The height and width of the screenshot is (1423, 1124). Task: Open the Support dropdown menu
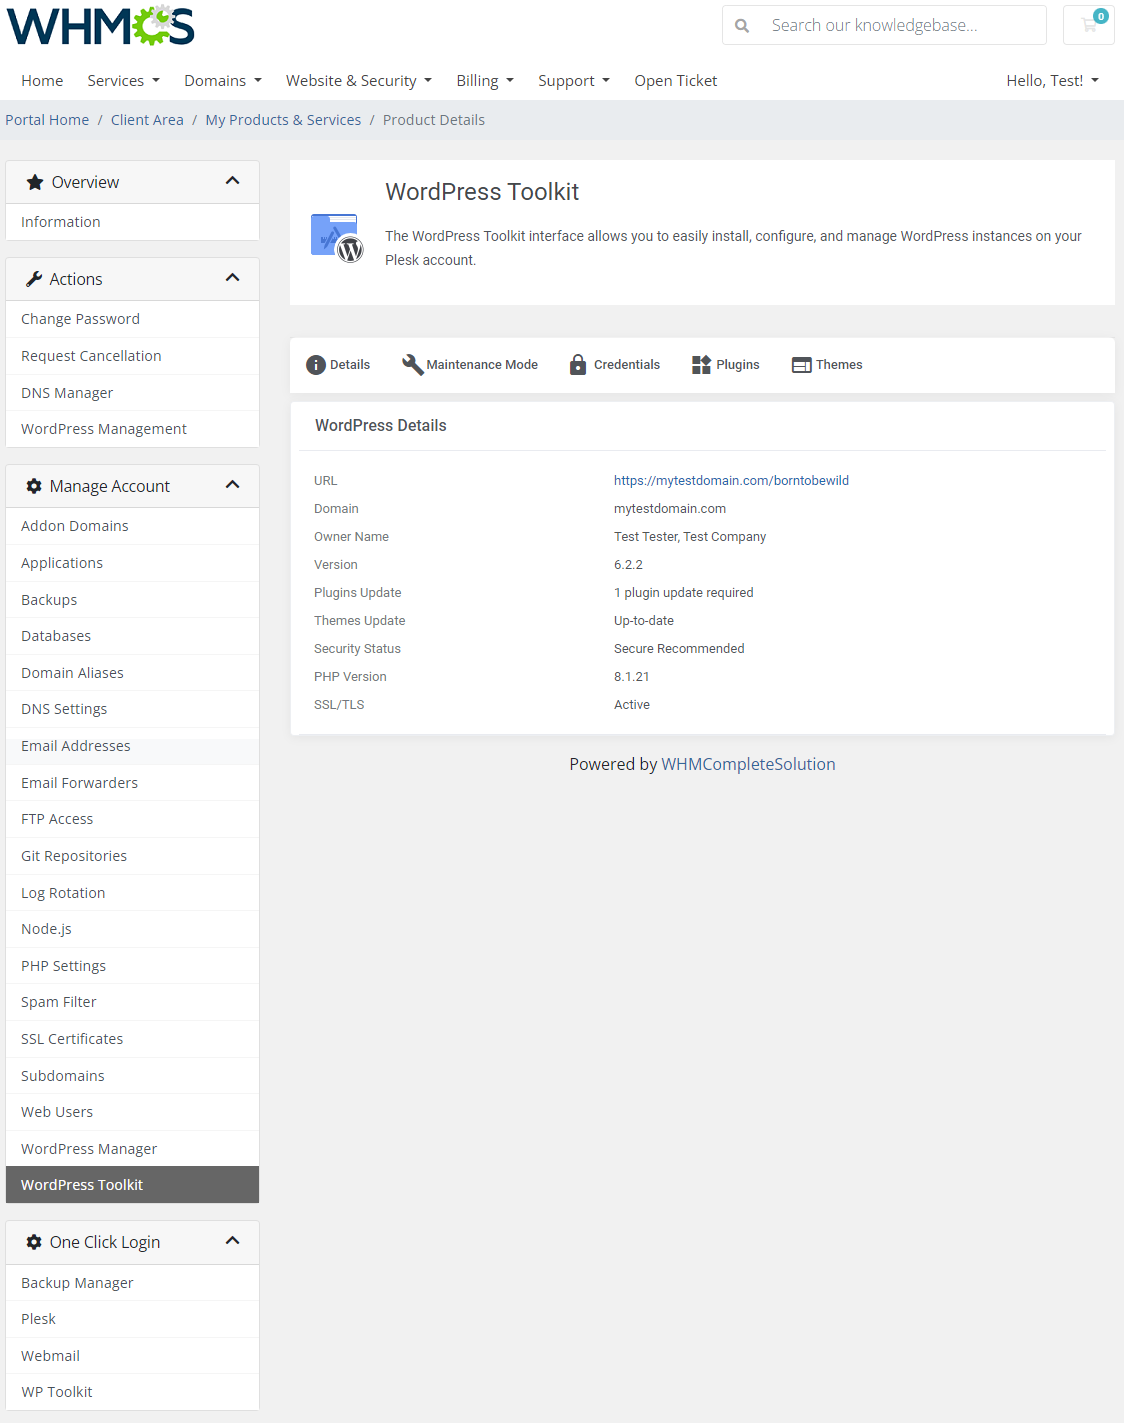tap(573, 81)
